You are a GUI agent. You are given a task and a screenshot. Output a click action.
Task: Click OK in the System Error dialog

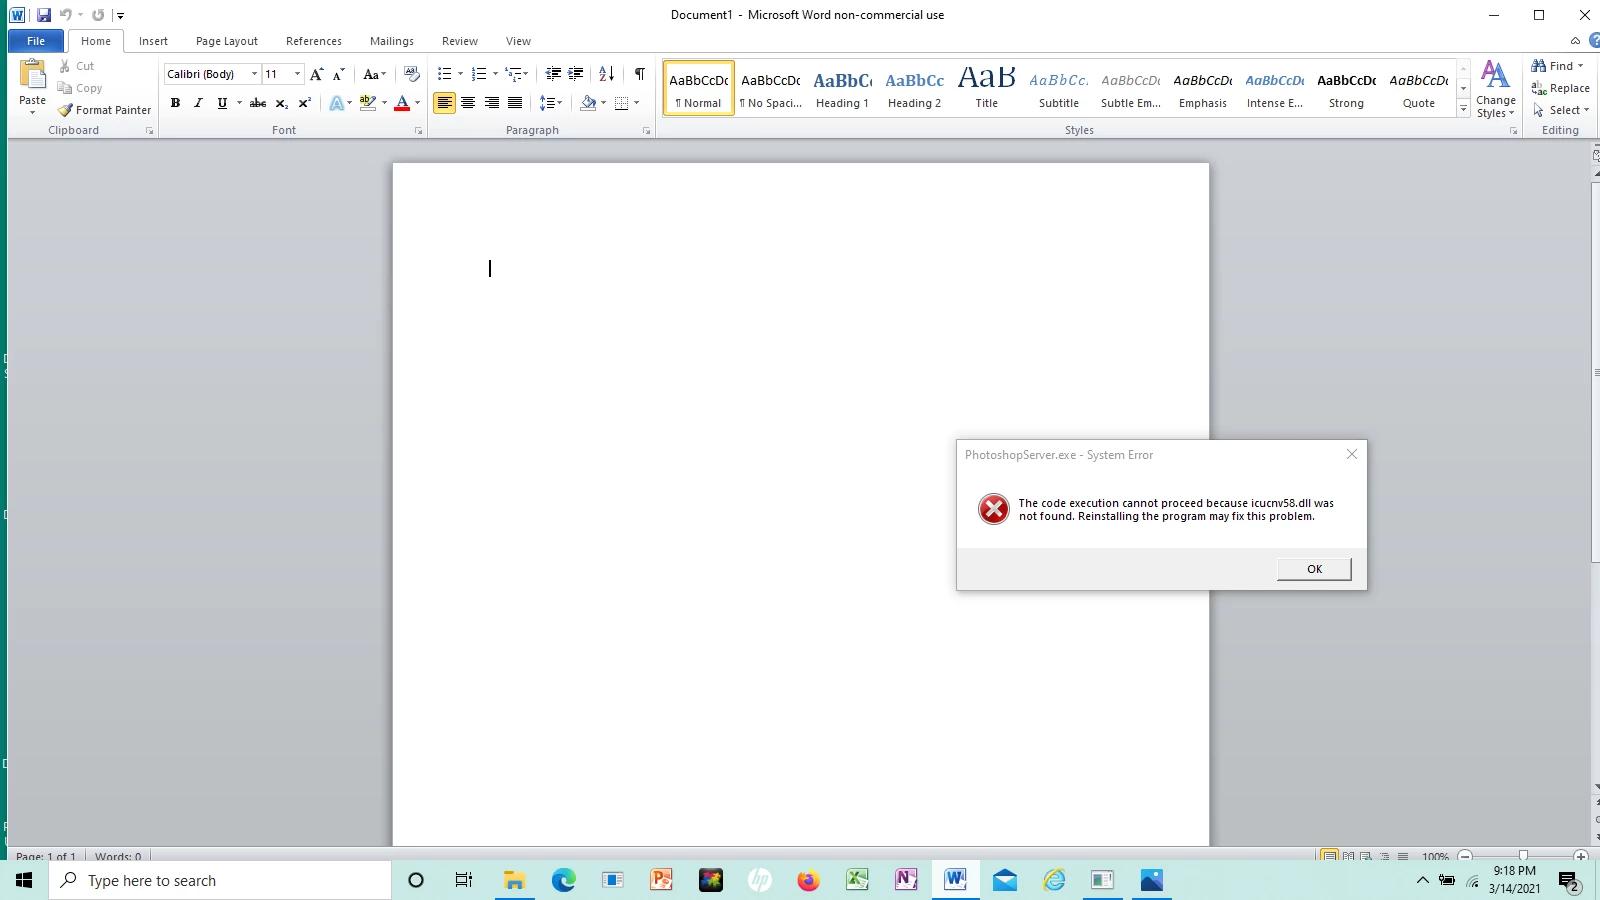coord(1314,569)
